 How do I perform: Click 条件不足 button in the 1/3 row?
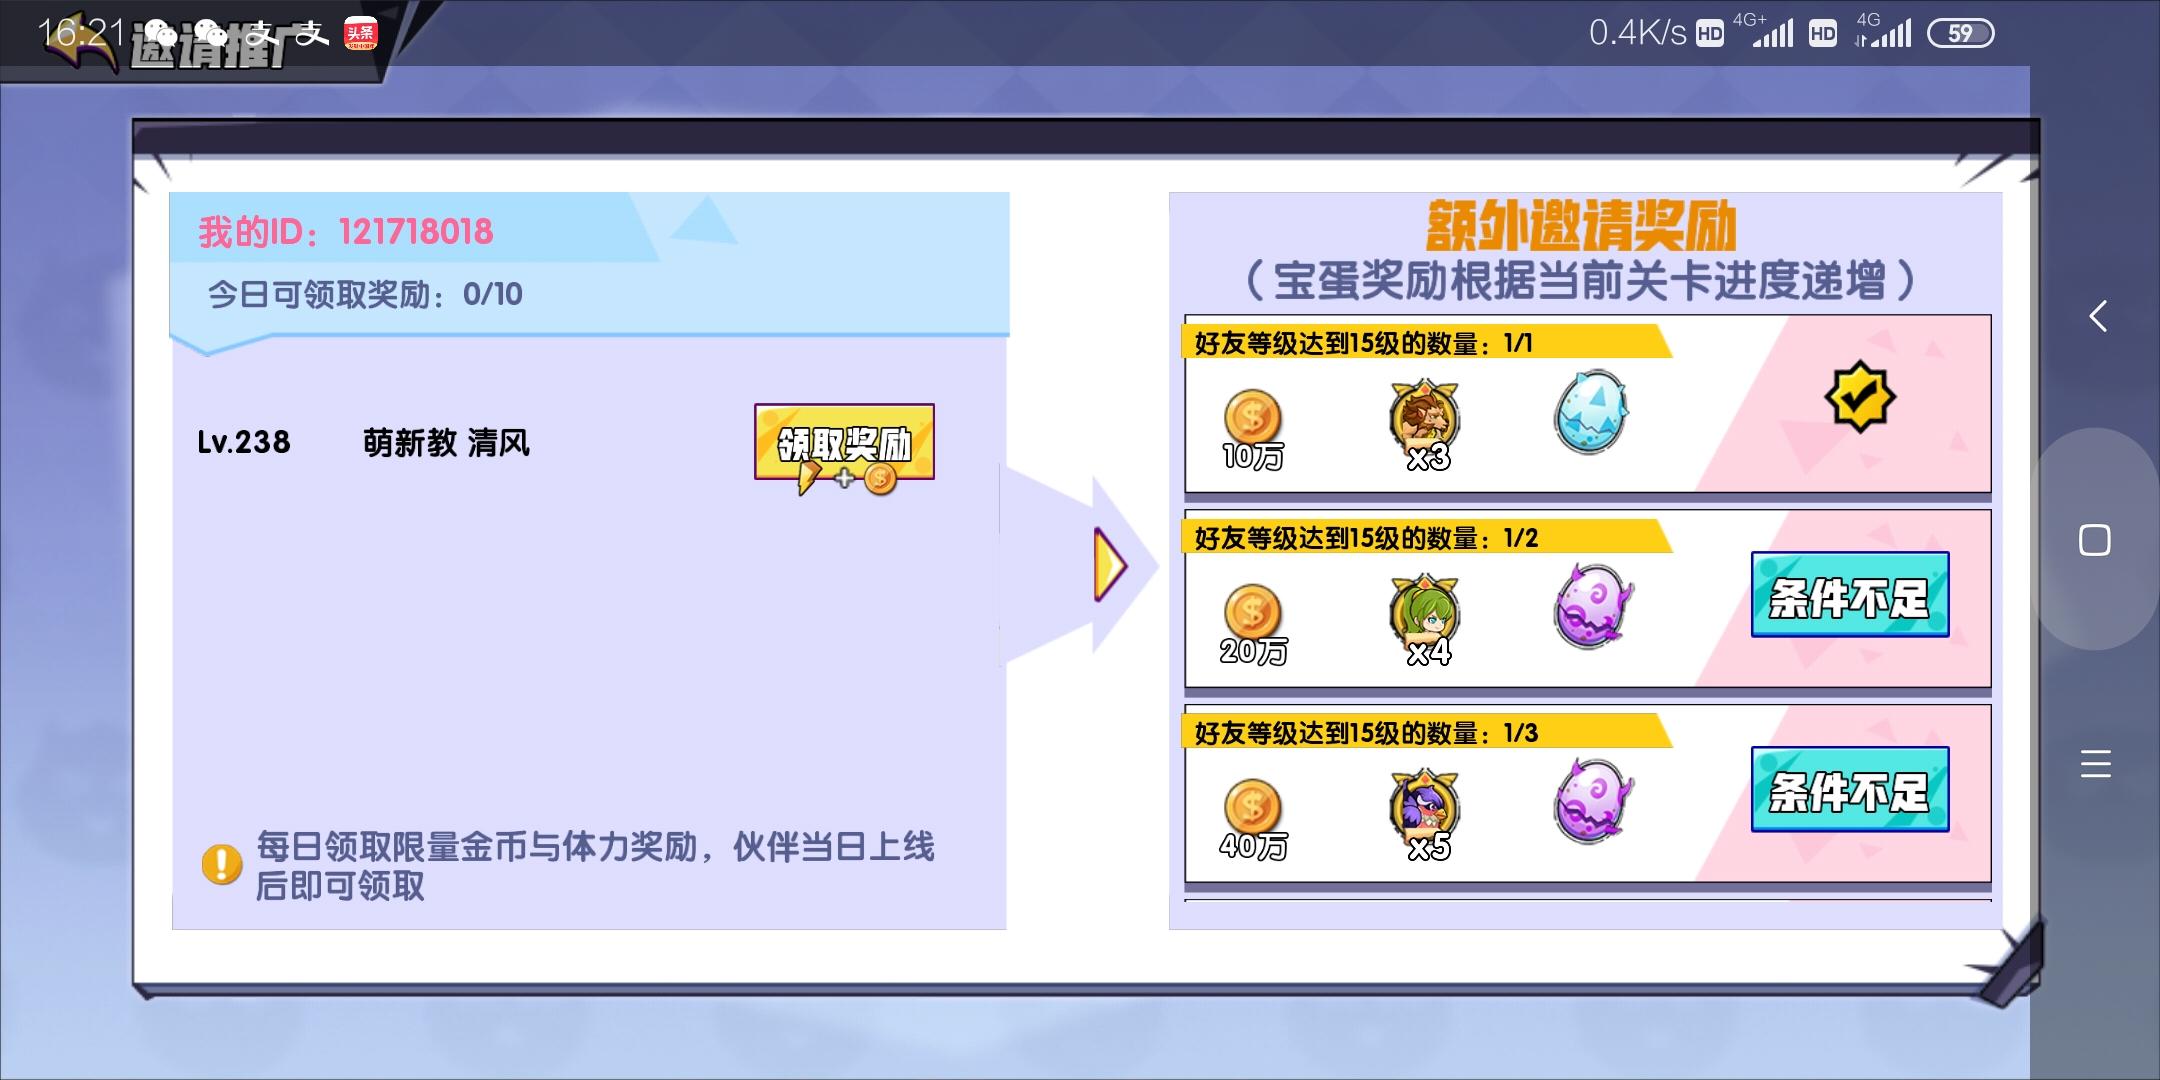(x=1850, y=790)
